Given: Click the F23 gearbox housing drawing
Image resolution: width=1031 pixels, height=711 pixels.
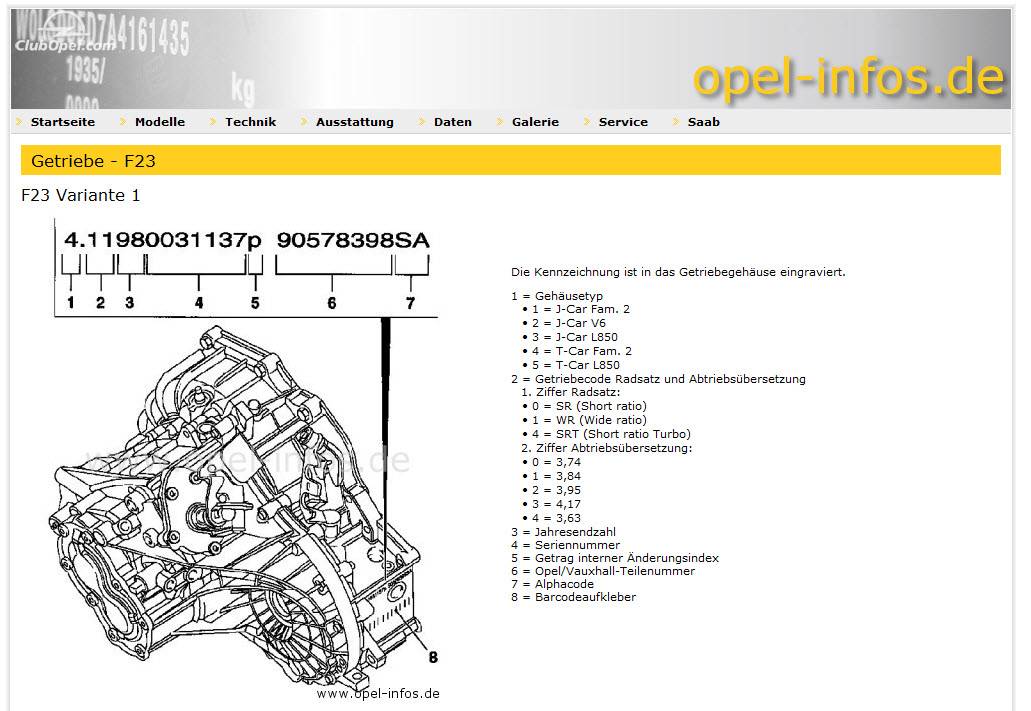Looking at the screenshot, I should pos(237,506).
